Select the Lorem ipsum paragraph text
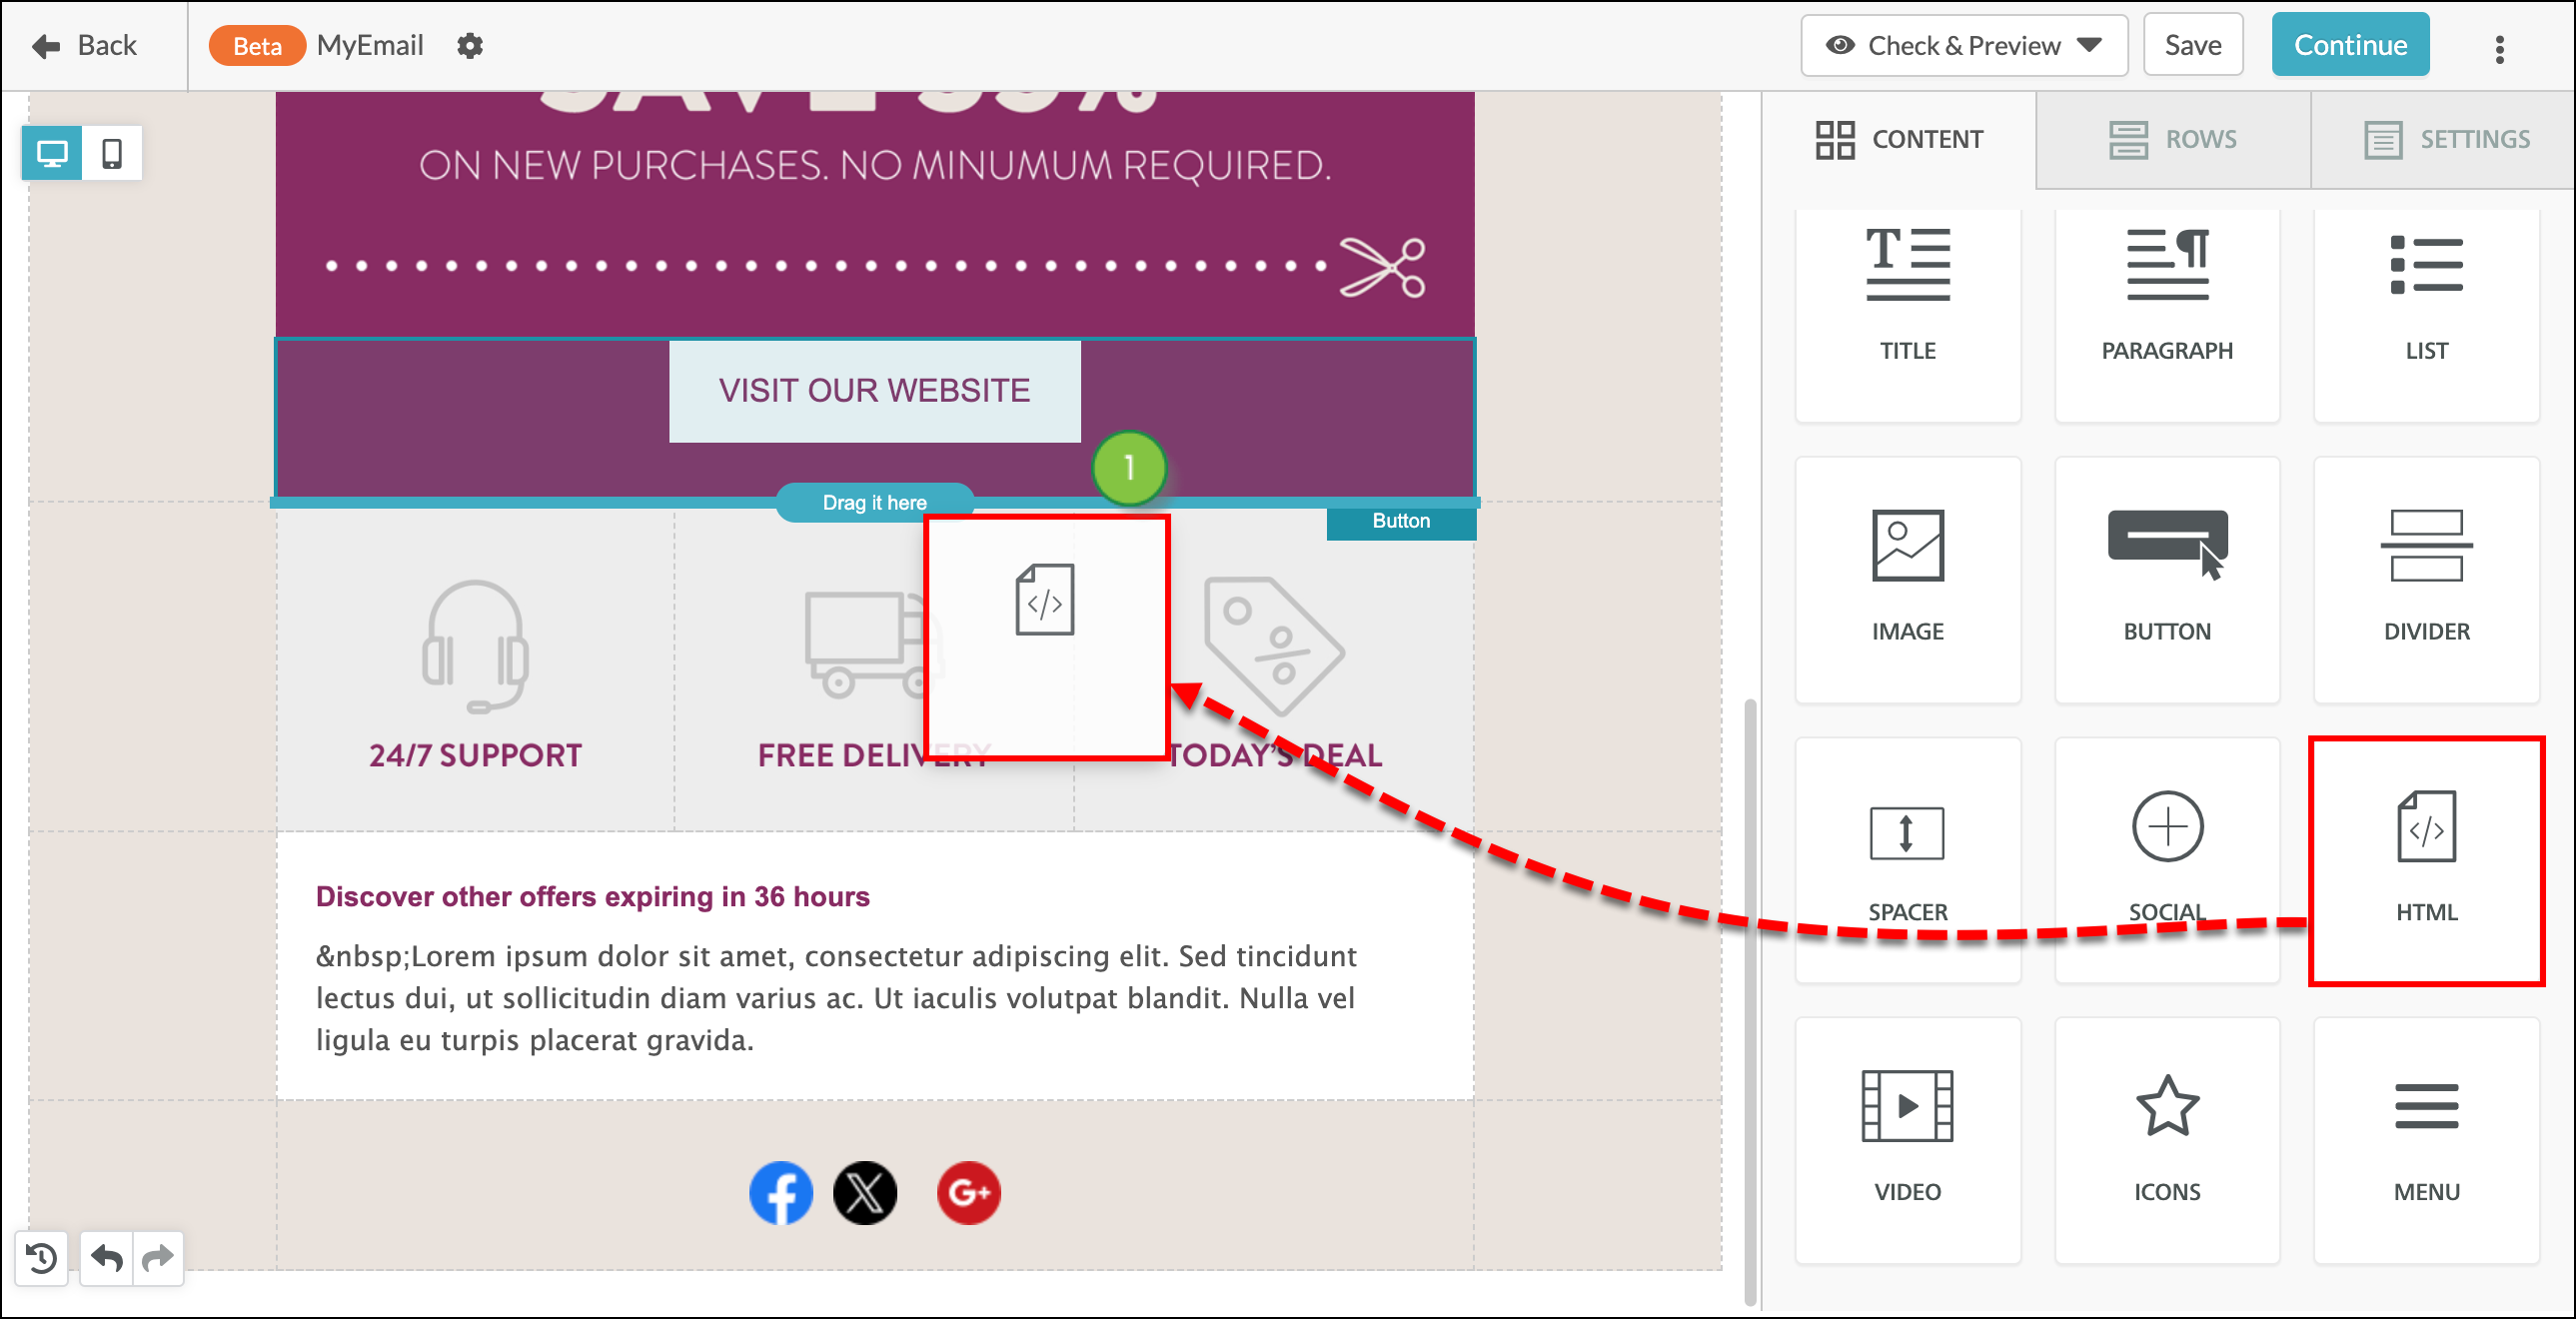 point(836,998)
